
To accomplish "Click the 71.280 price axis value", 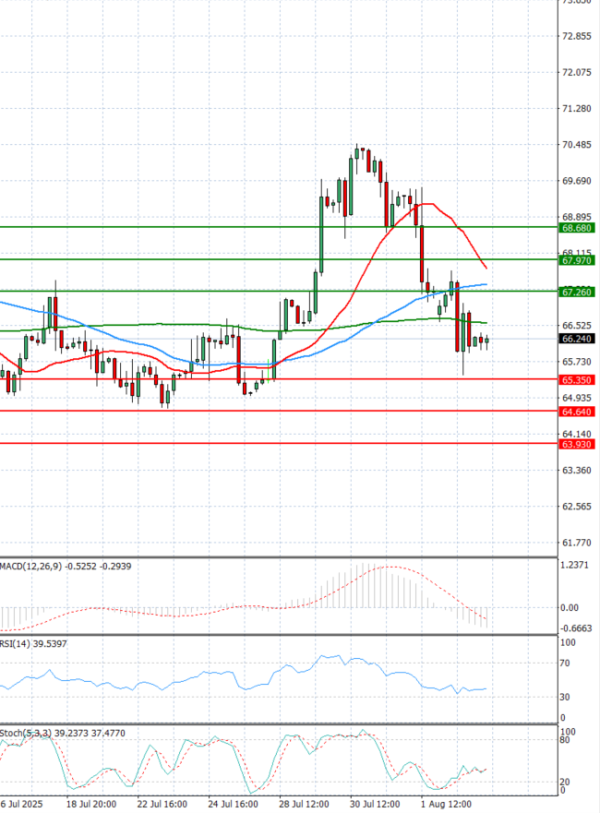I will click(x=577, y=108).
